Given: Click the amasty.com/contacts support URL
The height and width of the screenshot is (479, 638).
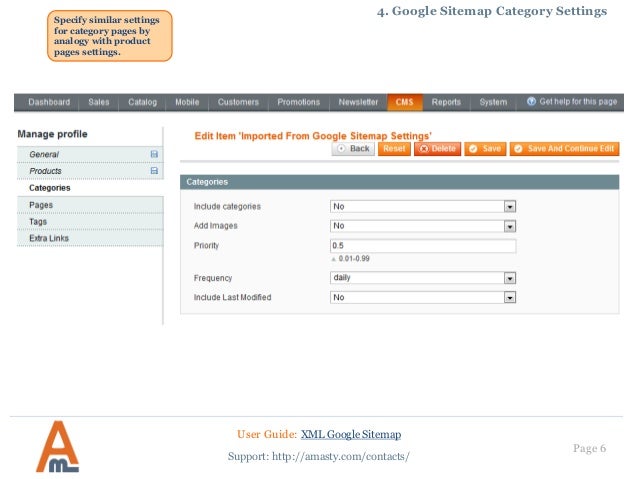Looking at the screenshot, I should click(341, 457).
